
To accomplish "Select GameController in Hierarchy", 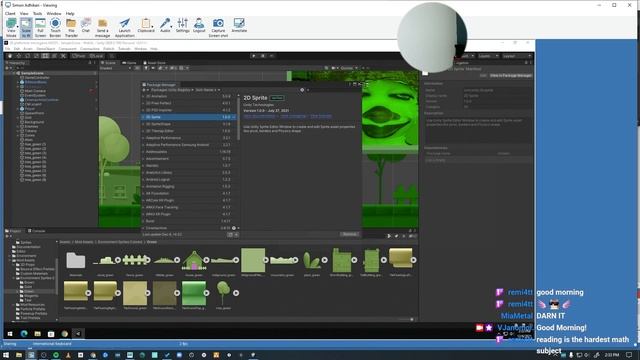I will [37, 78].
